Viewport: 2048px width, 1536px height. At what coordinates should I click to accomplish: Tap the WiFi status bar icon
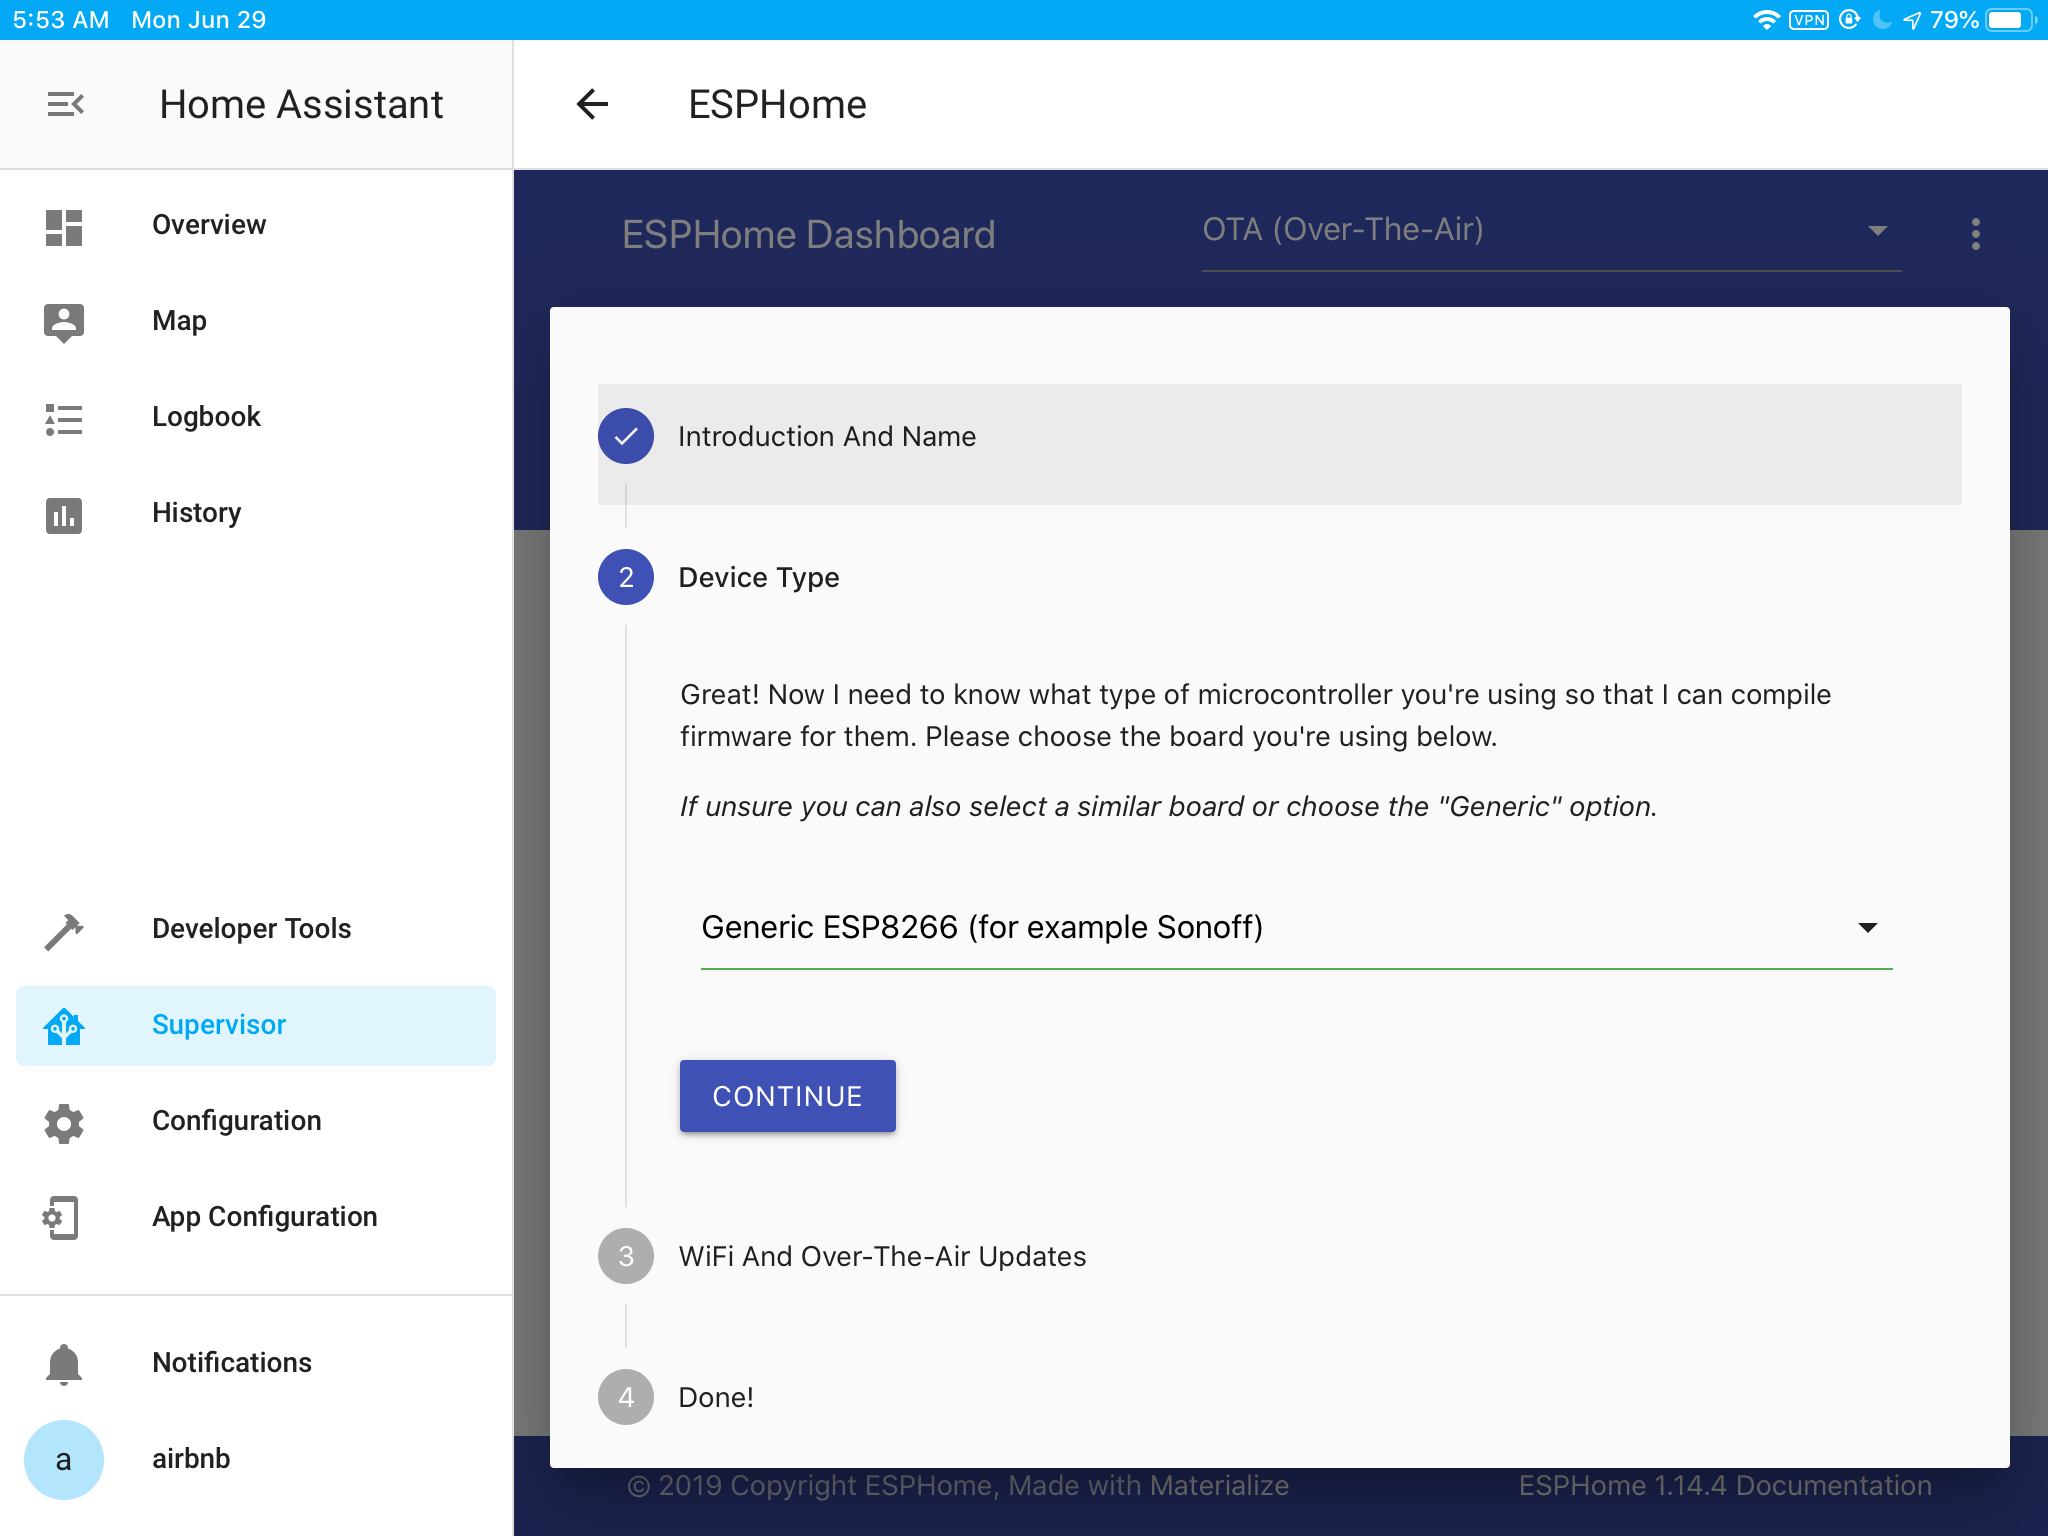click(x=1766, y=20)
